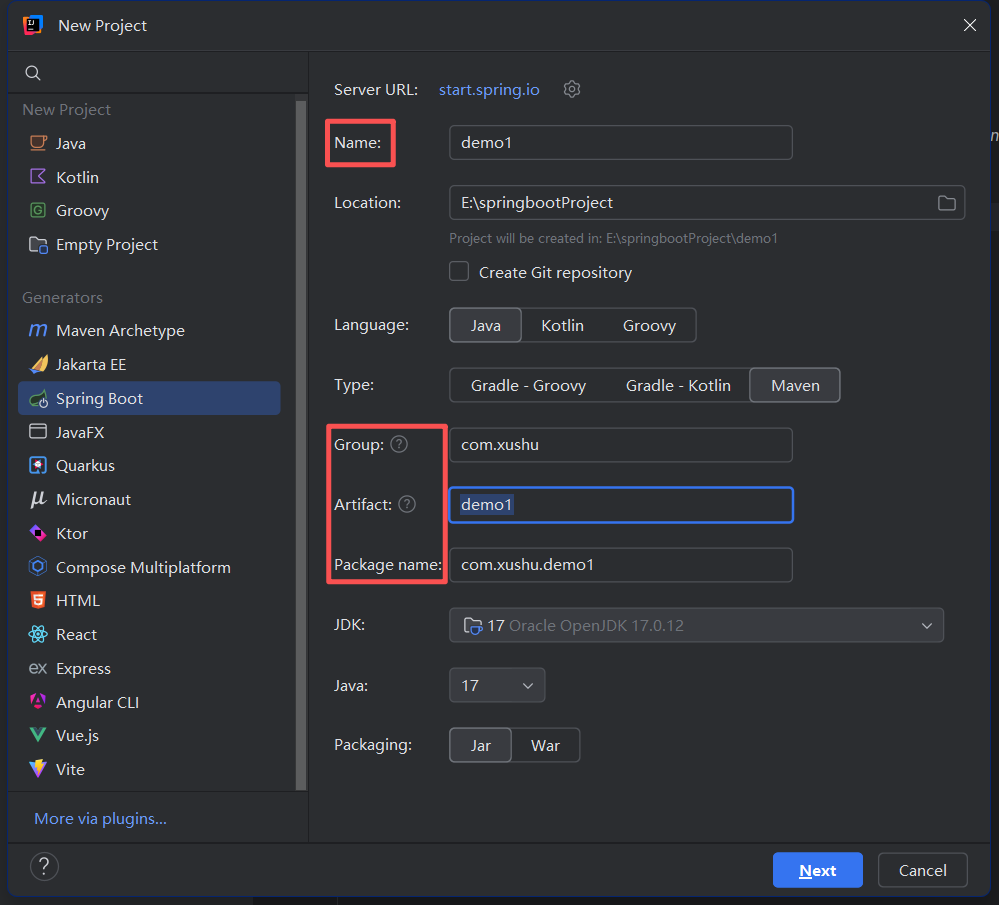Select Spring Boot generator
Viewport: 999px width, 905px height.
click(x=149, y=398)
